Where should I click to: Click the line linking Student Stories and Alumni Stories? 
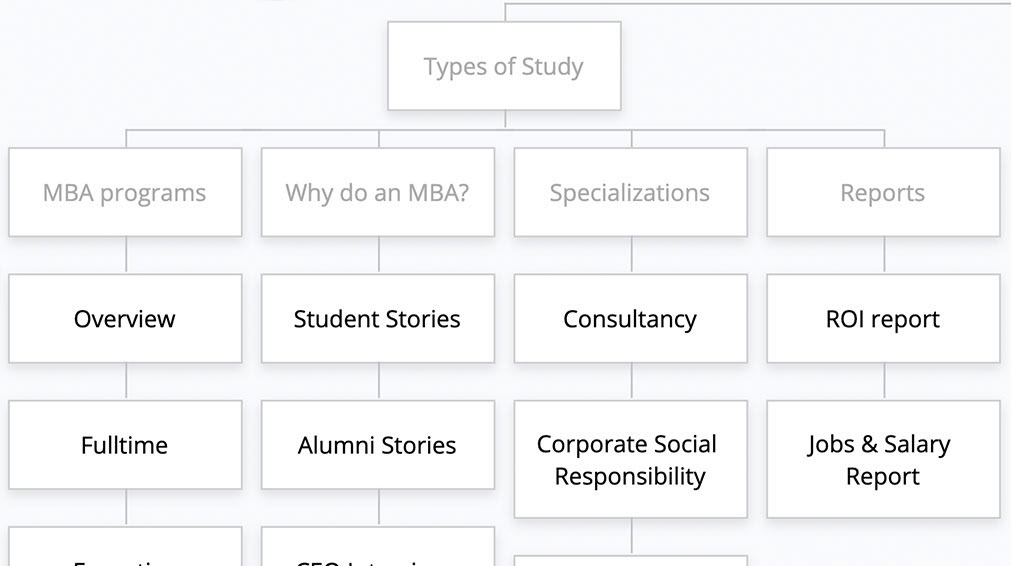tap(379, 382)
